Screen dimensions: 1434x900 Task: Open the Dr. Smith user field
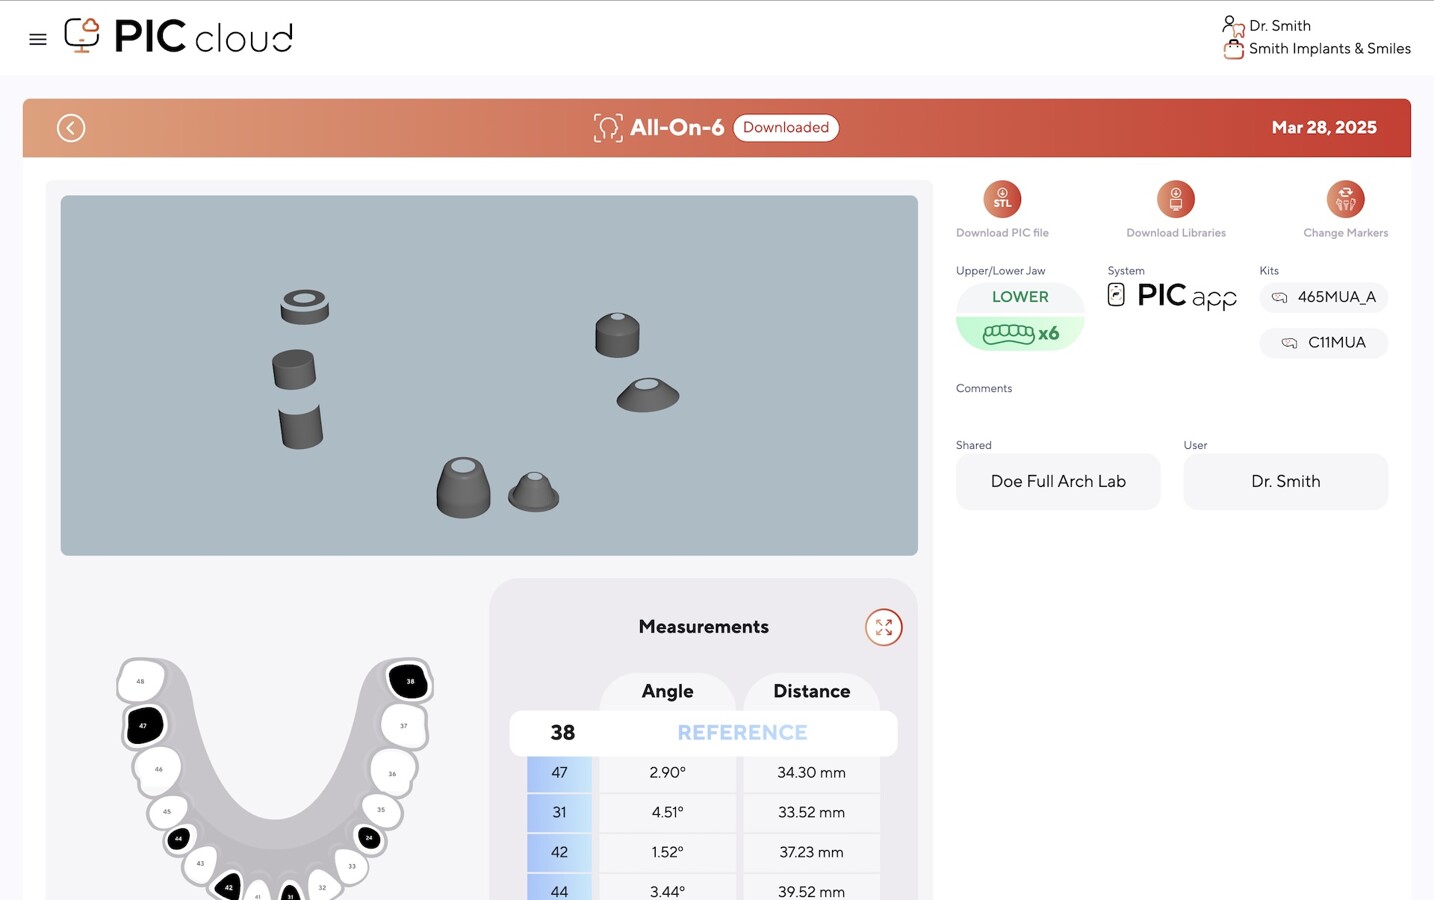pos(1285,482)
